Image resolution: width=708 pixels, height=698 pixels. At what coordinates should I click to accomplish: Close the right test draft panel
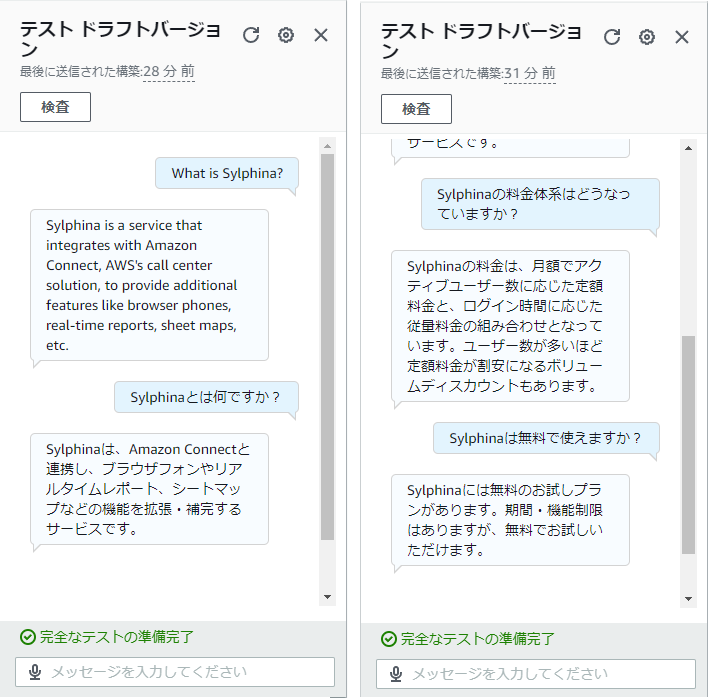[682, 37]
